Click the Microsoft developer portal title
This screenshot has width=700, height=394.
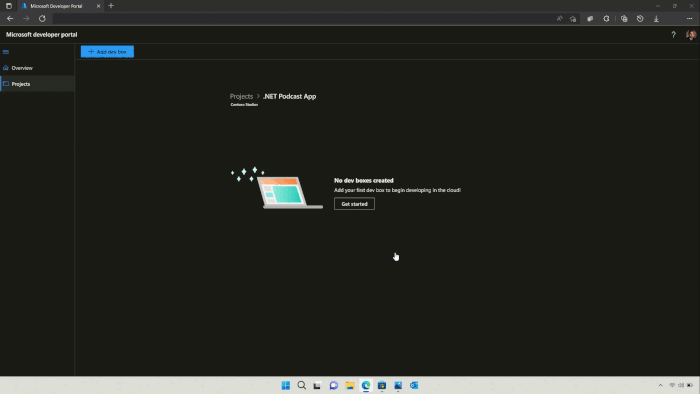tap(42, 34)
